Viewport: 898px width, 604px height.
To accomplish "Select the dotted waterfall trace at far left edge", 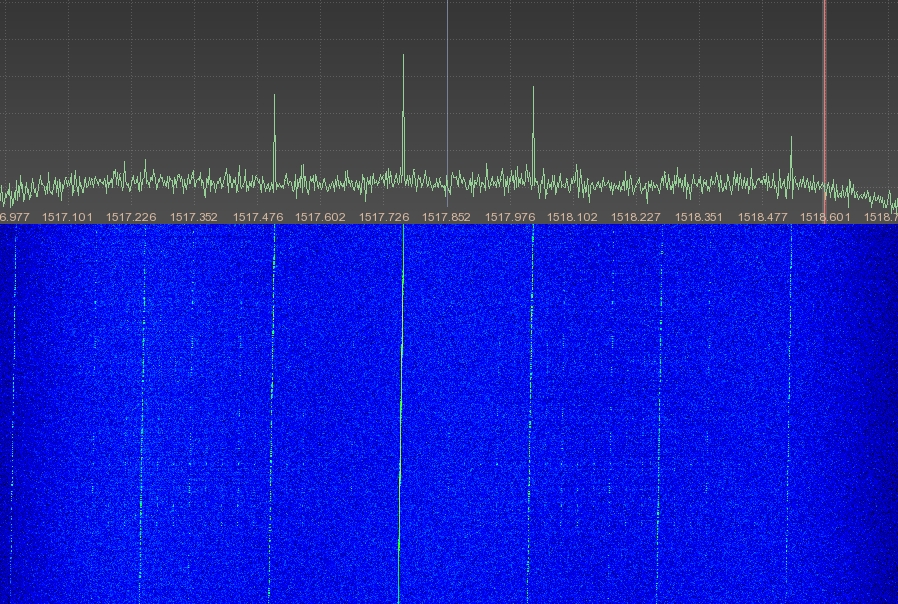I will coord(13,400).
